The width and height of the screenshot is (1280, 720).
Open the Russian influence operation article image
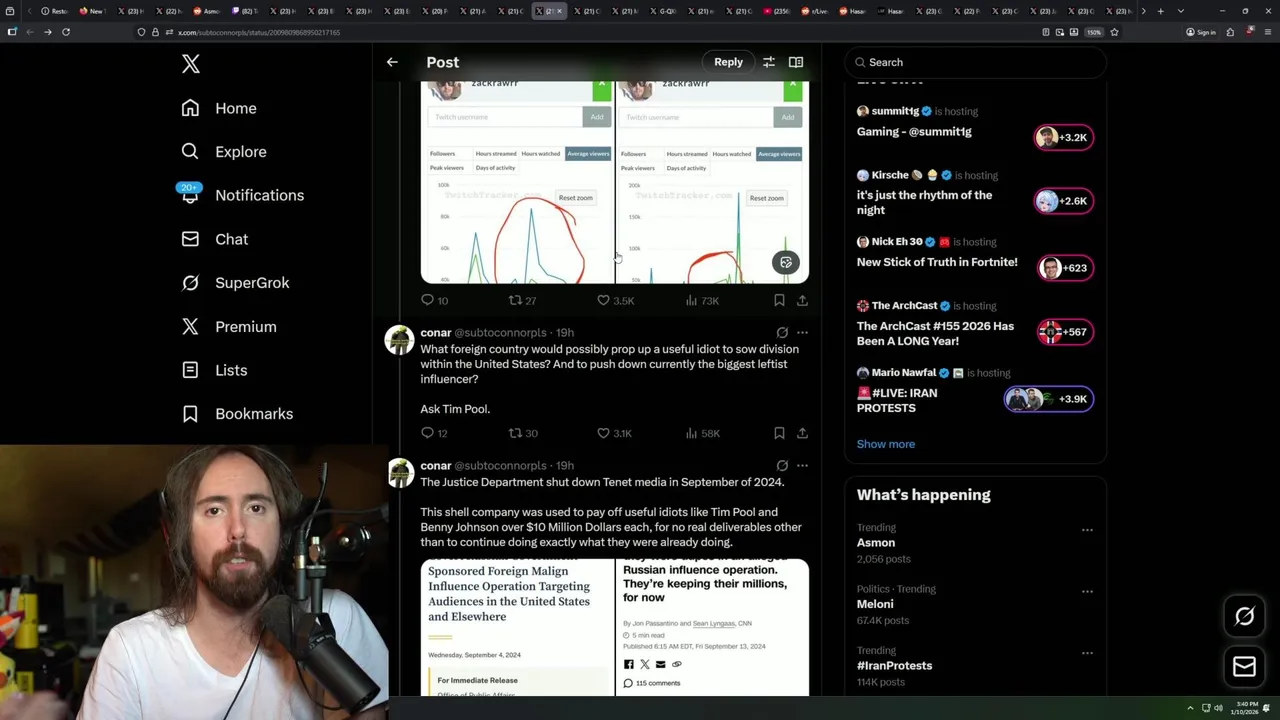click(x=712, y=627)
